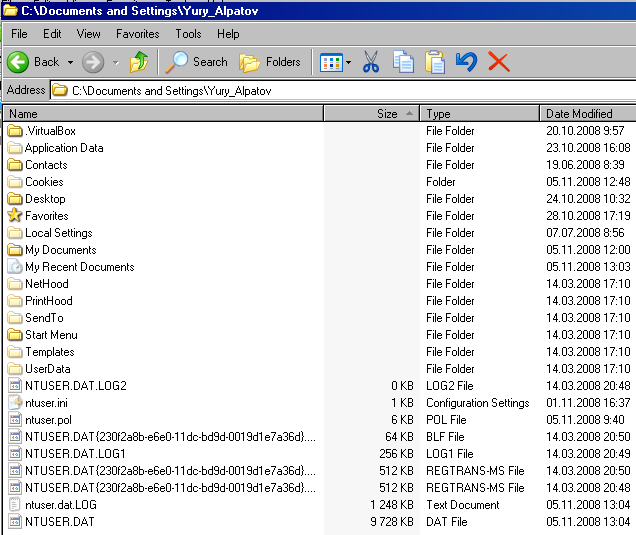Go up one folder level
The height and width of the screenshot is (535, 636).
[139, 62]
